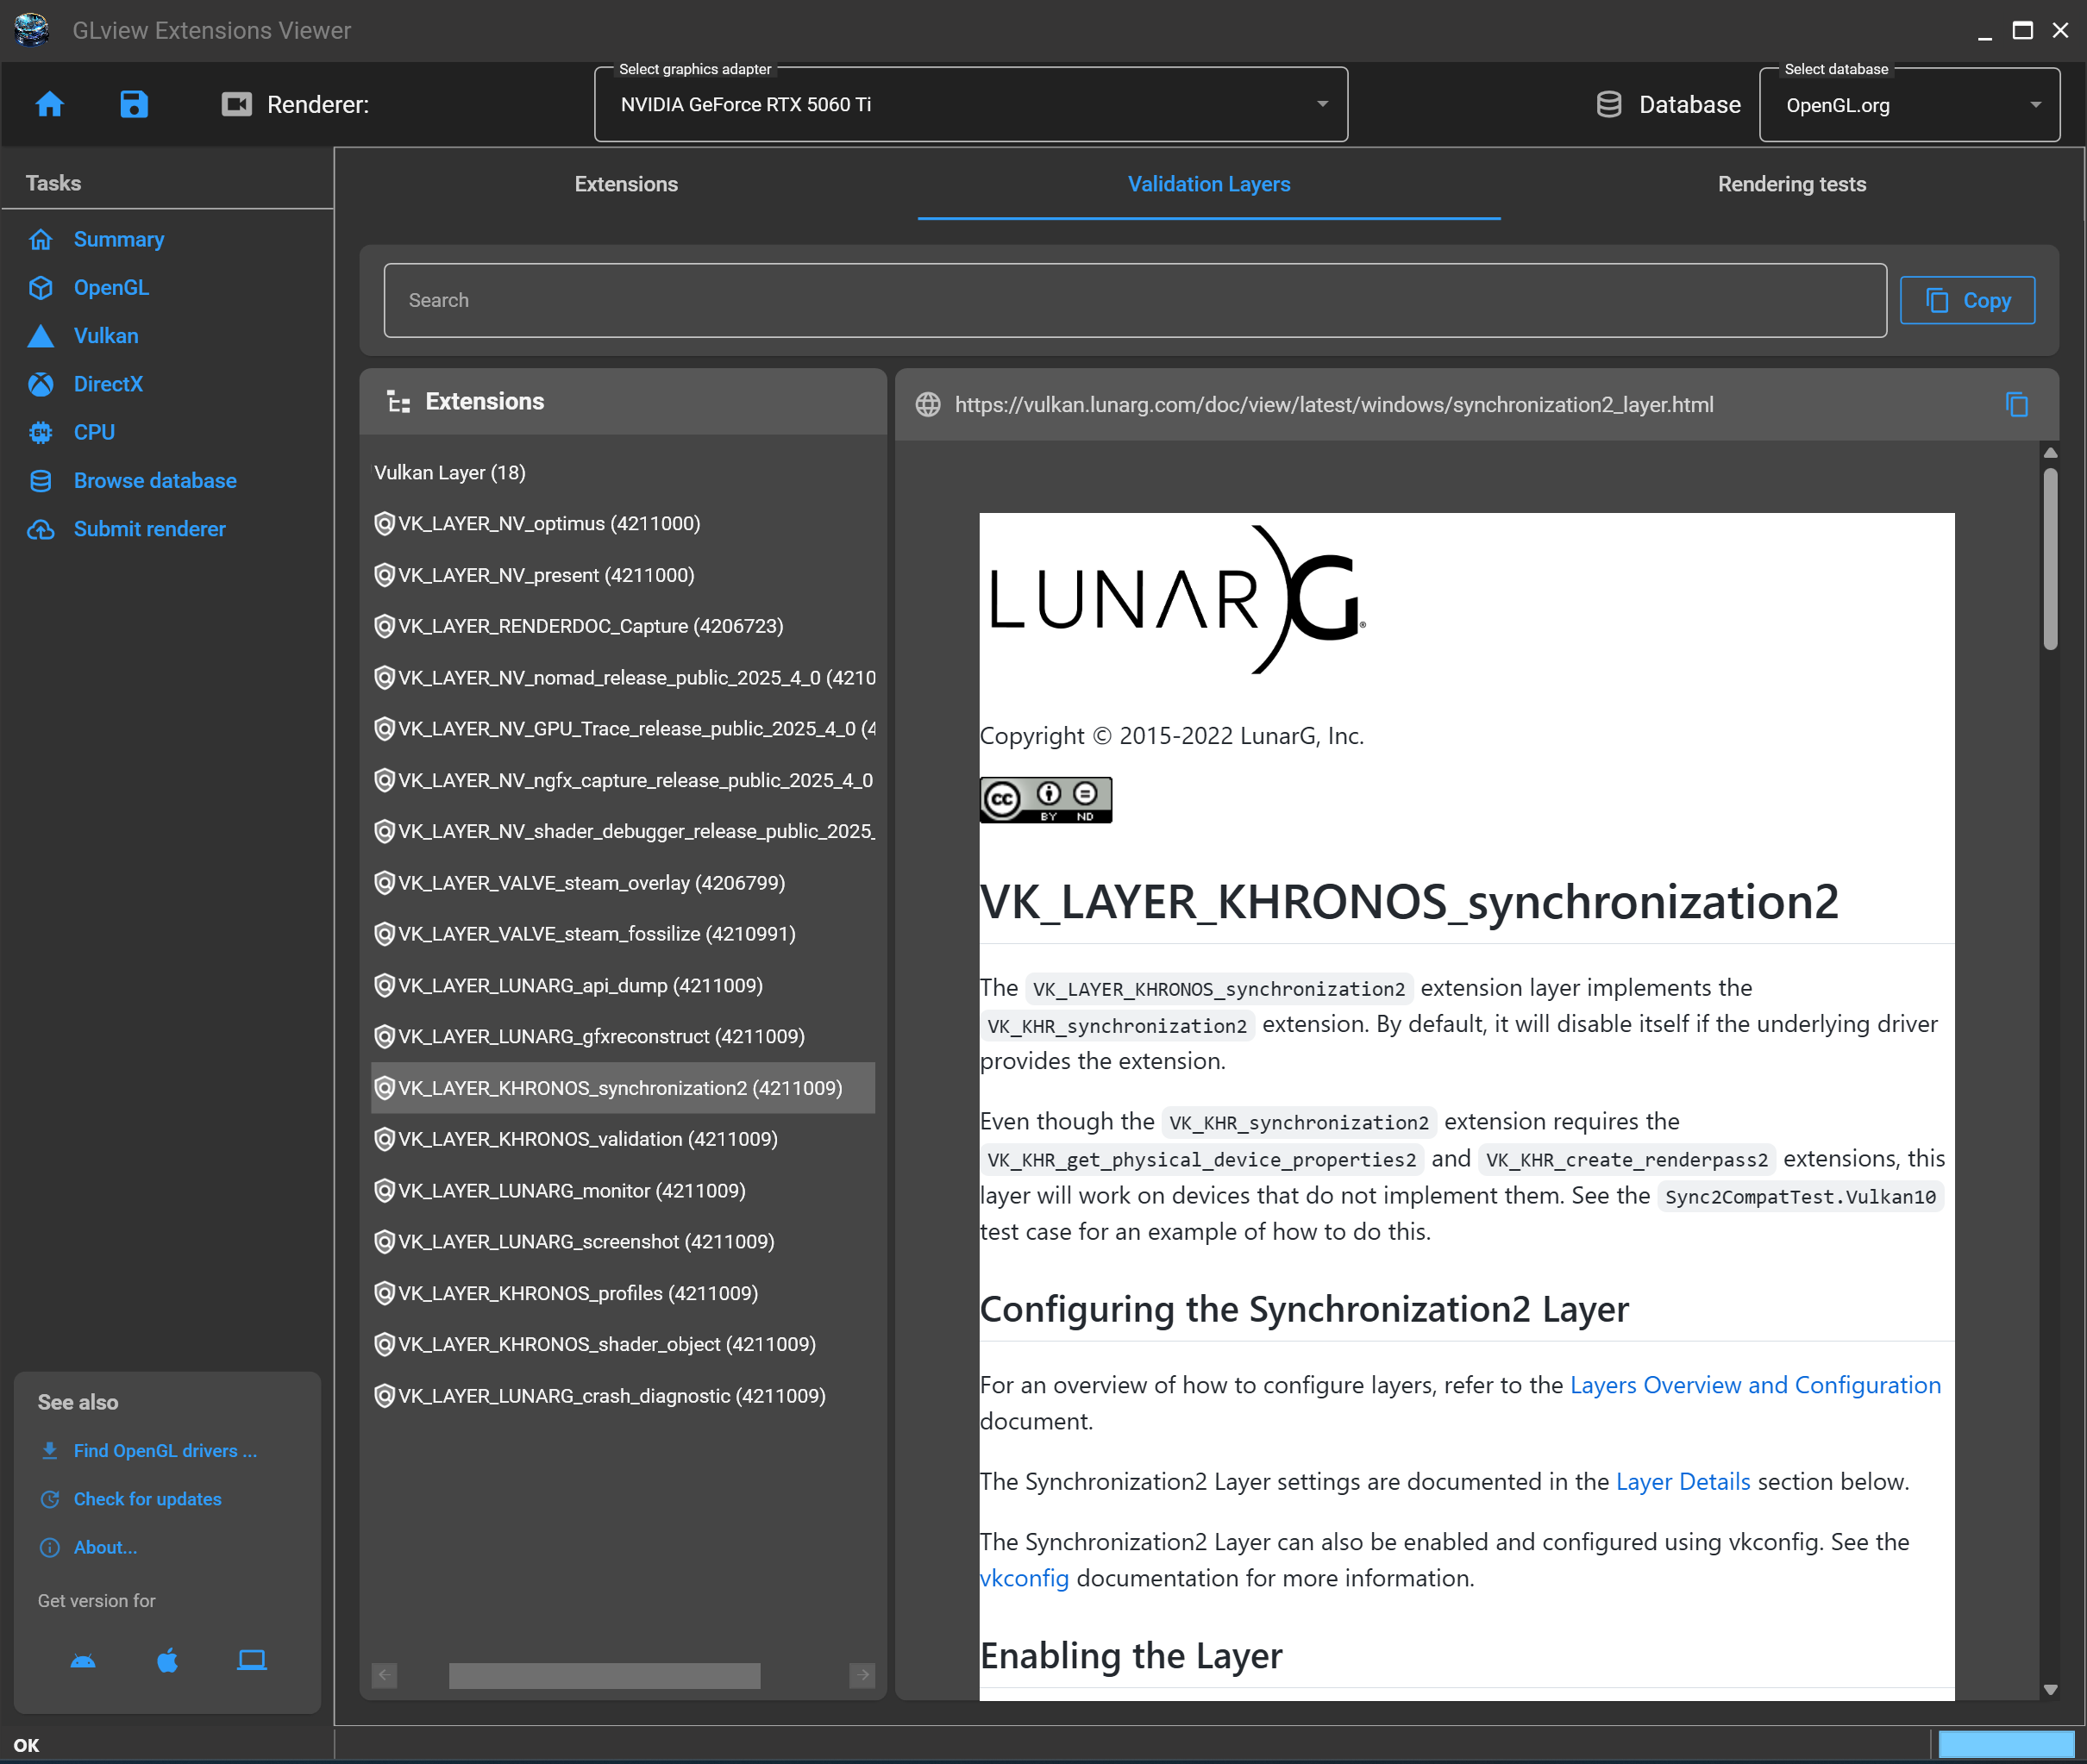Expand the Select graphics adapter dropdown
Image resolution: width=2087 pixels, height=1764 pixels.
pos(970,105)
